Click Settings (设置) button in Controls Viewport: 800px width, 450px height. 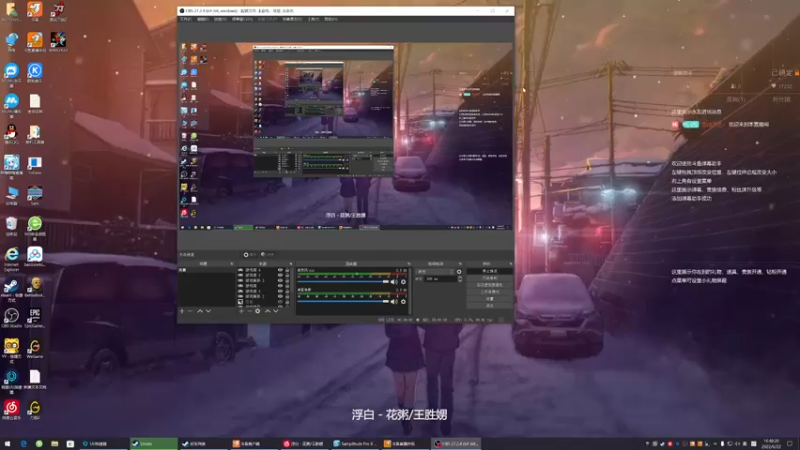click(x=489, y=298)
